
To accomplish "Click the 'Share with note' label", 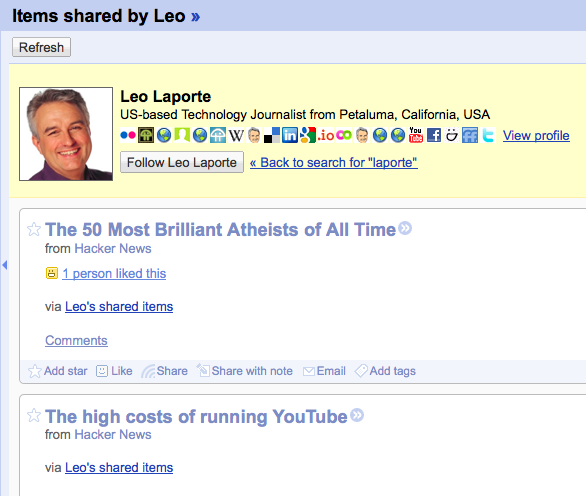I will (252, 371).
